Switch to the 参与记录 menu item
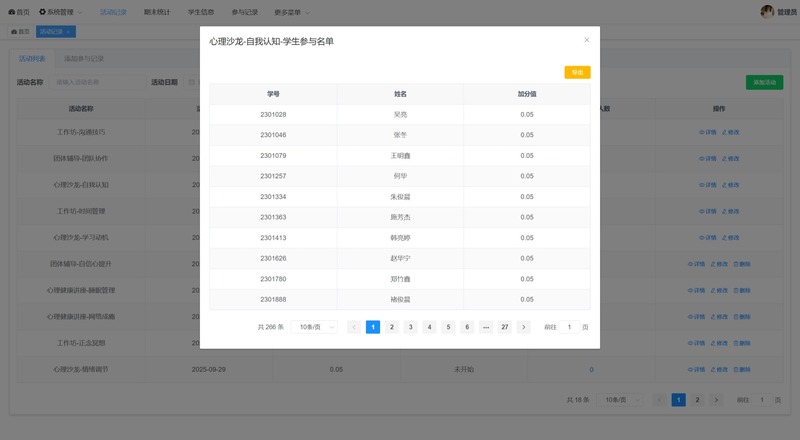This screenshot has width=800, height=440. point(244,12)
